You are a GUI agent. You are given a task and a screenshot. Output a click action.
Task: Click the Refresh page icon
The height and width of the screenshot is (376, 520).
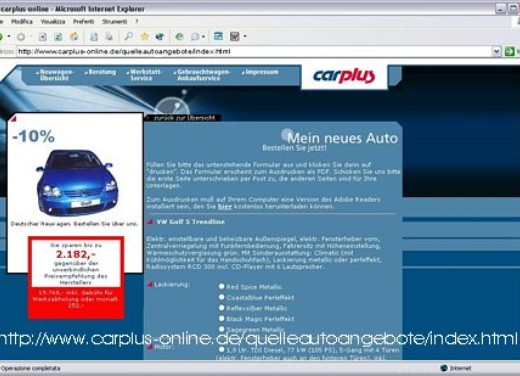58,37
